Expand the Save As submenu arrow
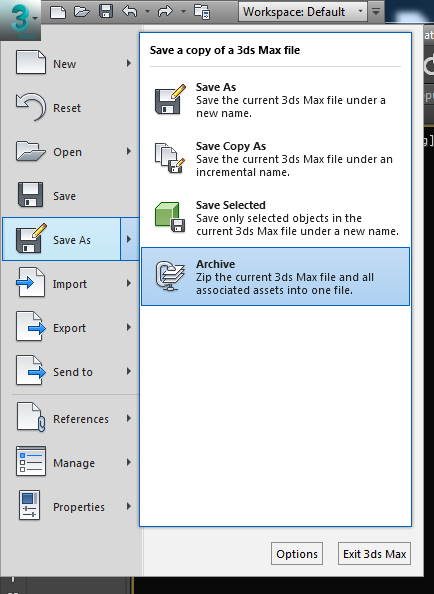This screenshot has width=434, height=594. coord(129,239)
